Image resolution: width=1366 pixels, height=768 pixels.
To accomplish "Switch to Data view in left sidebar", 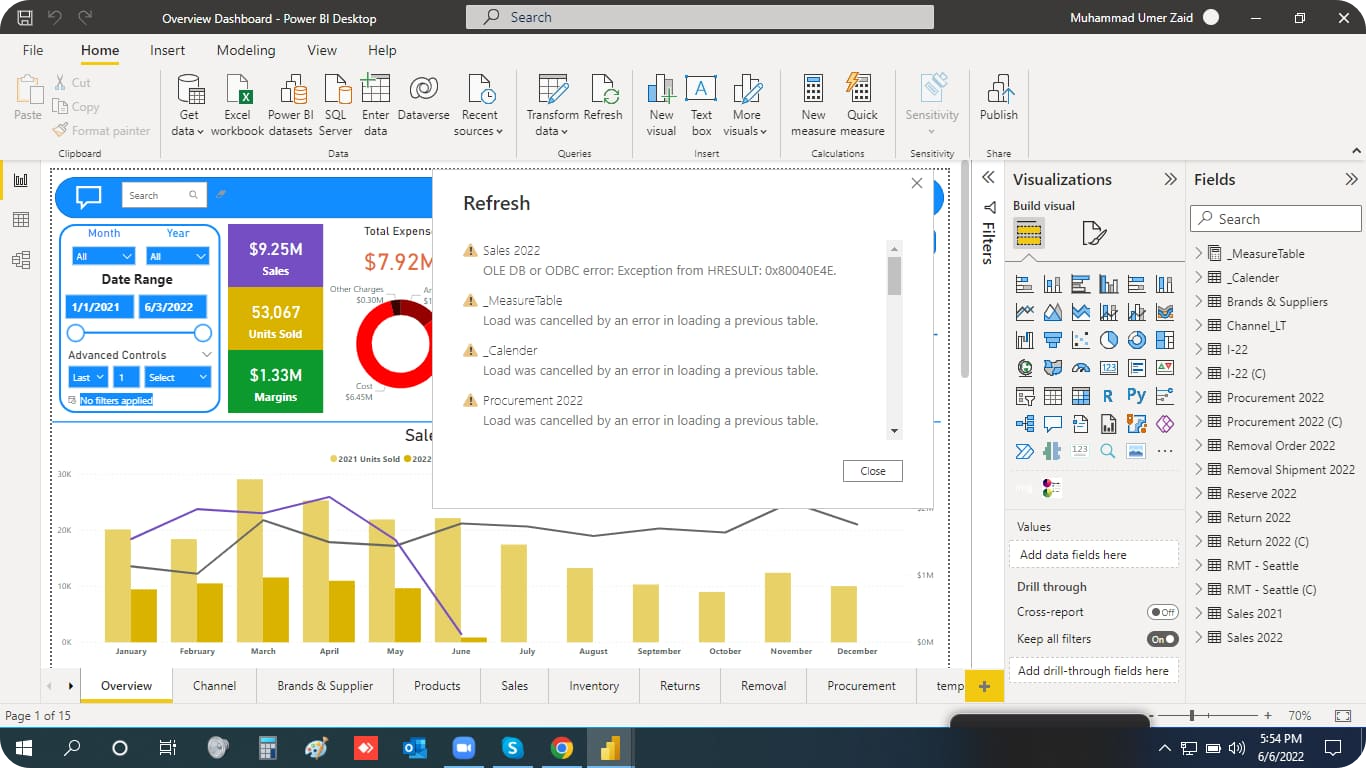I will click(21, 220).
